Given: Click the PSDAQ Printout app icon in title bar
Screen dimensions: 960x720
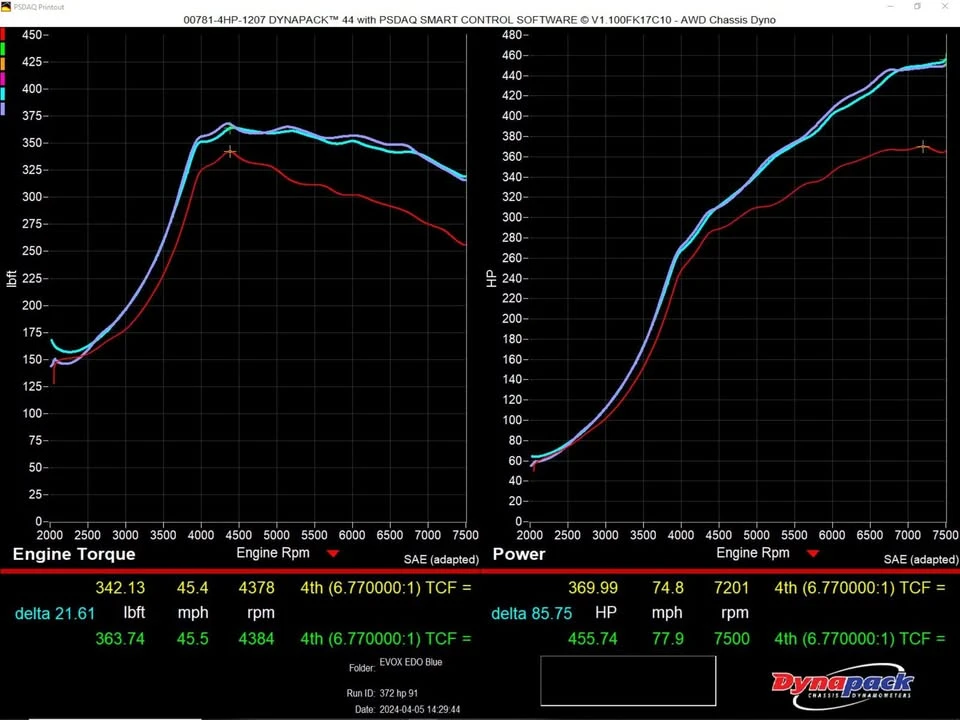Looking at the screenshot, I should [6, 7].
